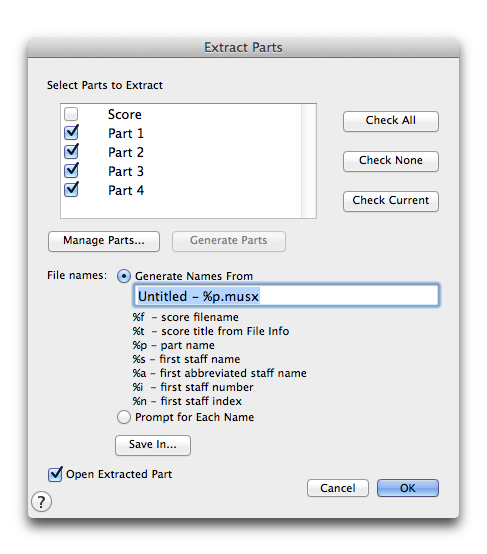Uncheck the Part 4 checkbox
The image size is (487, 554).
pyautogui.click(x=71, y=190)
